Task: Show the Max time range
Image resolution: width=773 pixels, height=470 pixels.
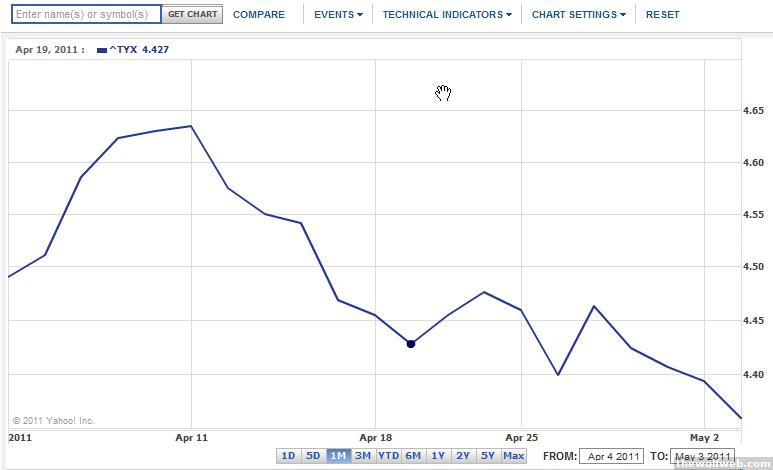Action: (x=514, y=456)
